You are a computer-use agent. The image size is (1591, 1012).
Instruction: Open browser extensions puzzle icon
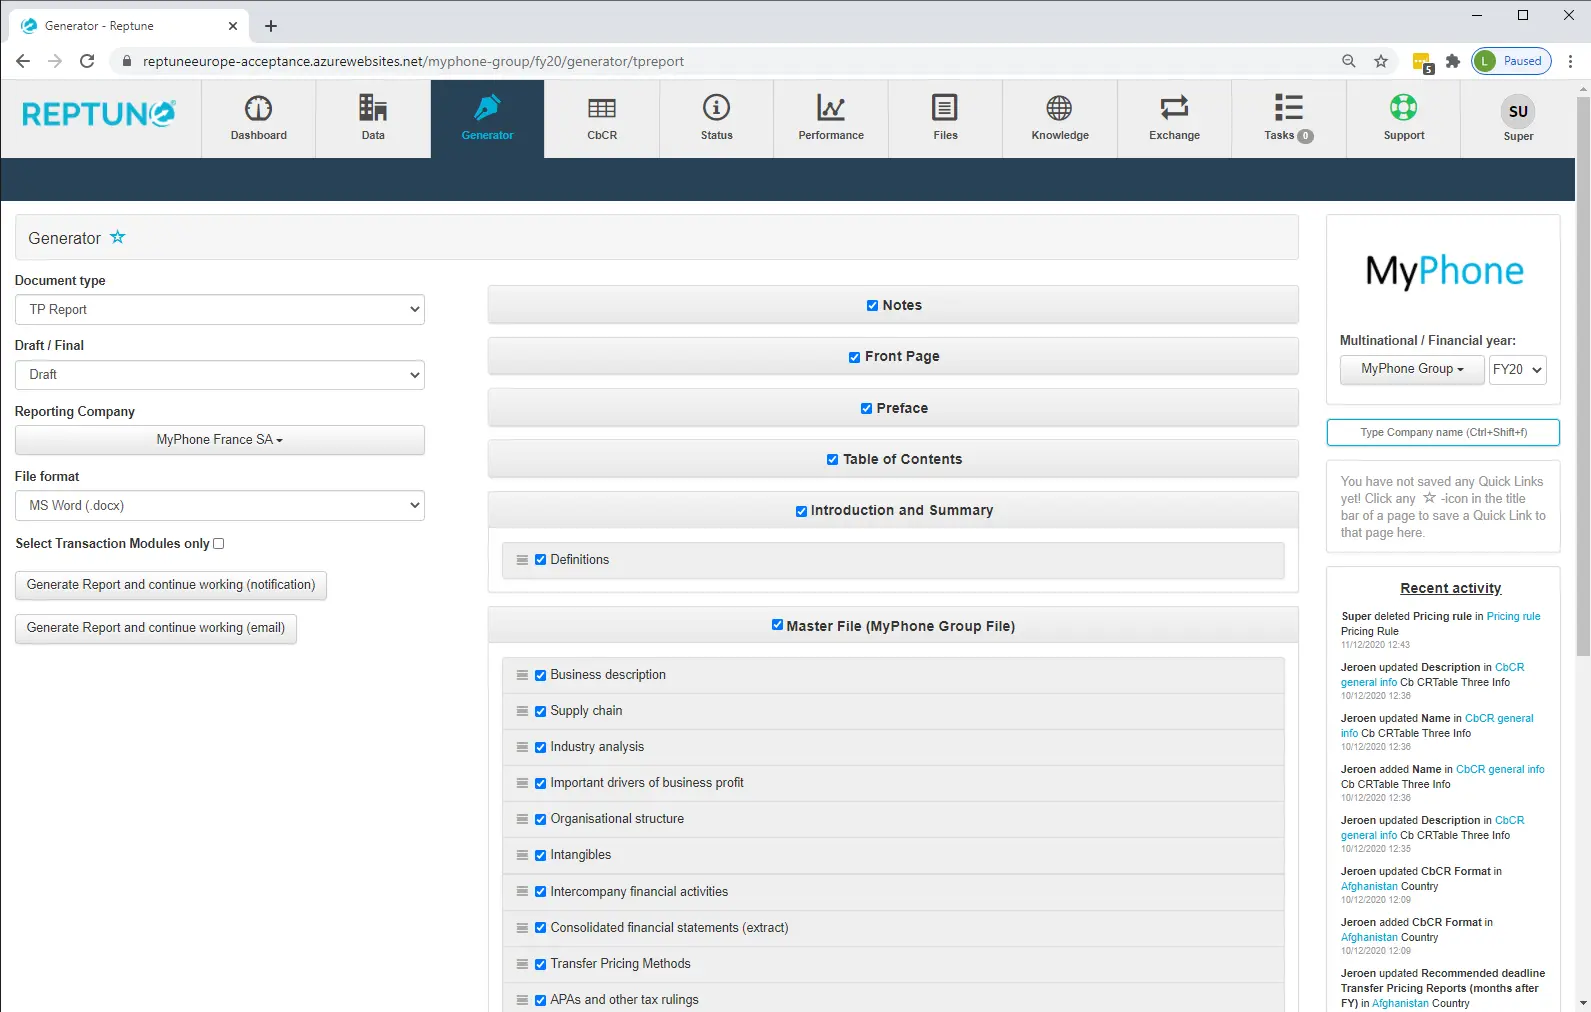pos(1453,61)
